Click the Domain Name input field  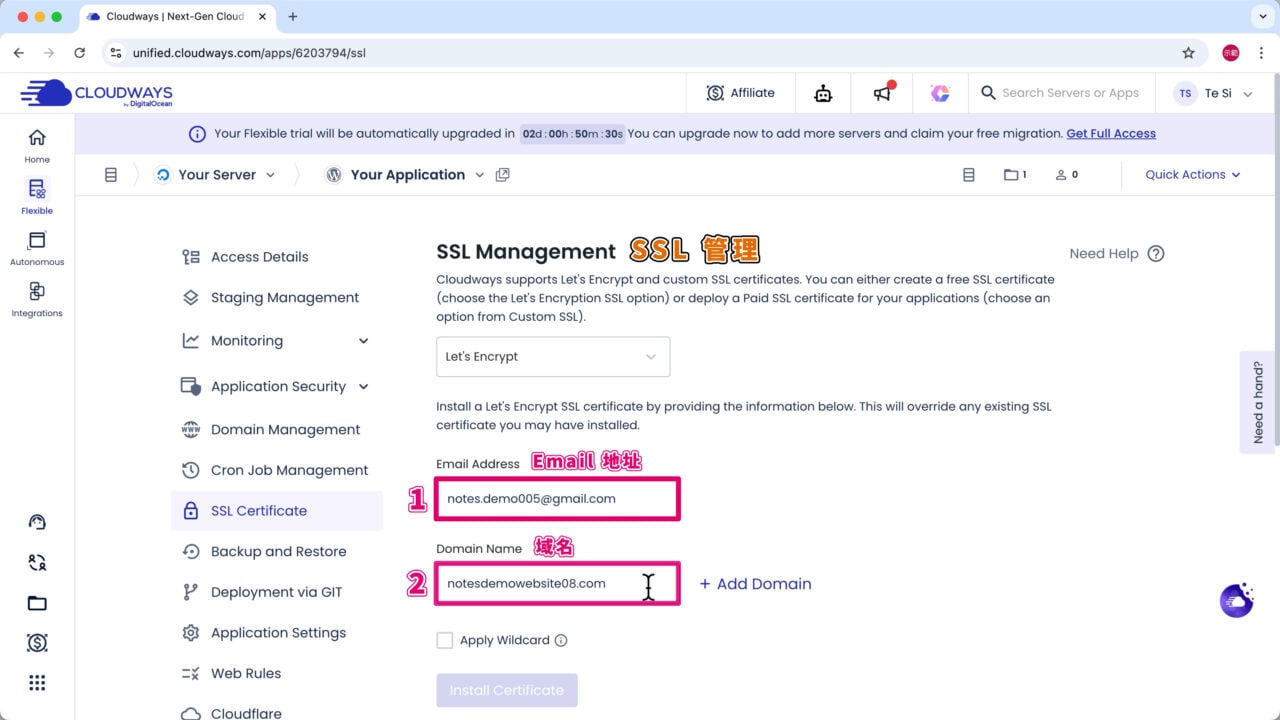coord(557,583)
